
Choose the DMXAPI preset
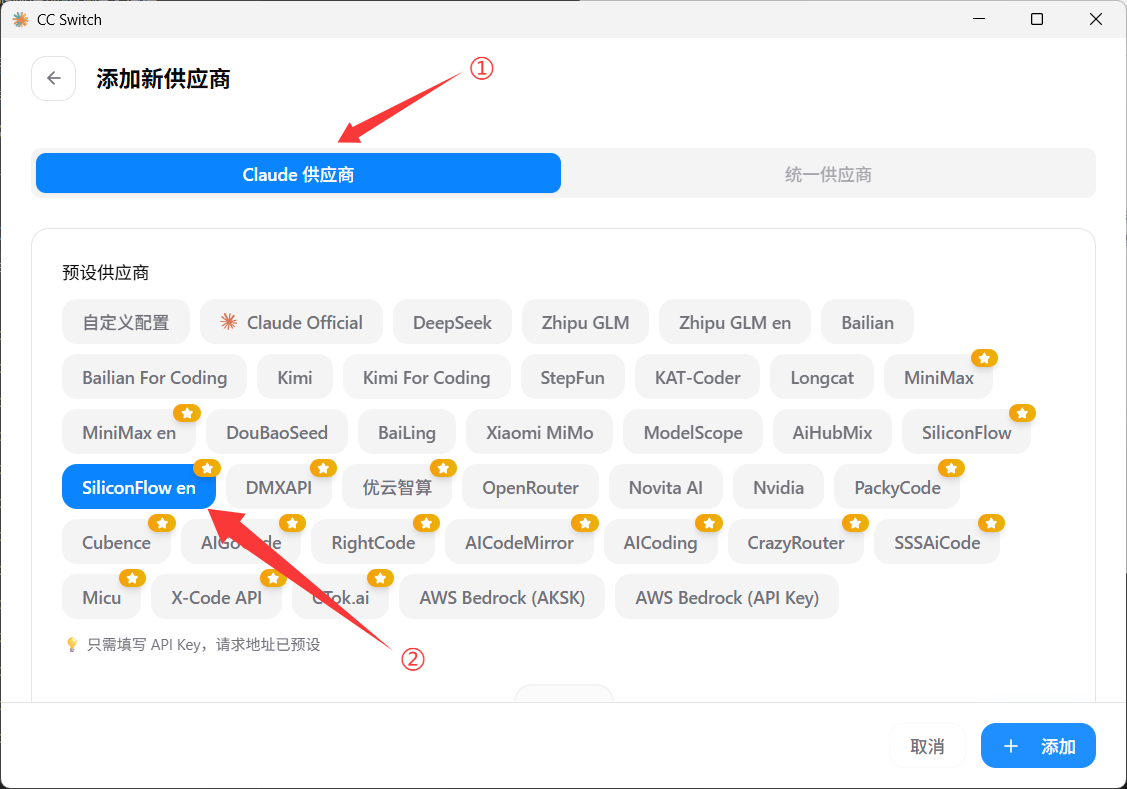pos(279,487)
